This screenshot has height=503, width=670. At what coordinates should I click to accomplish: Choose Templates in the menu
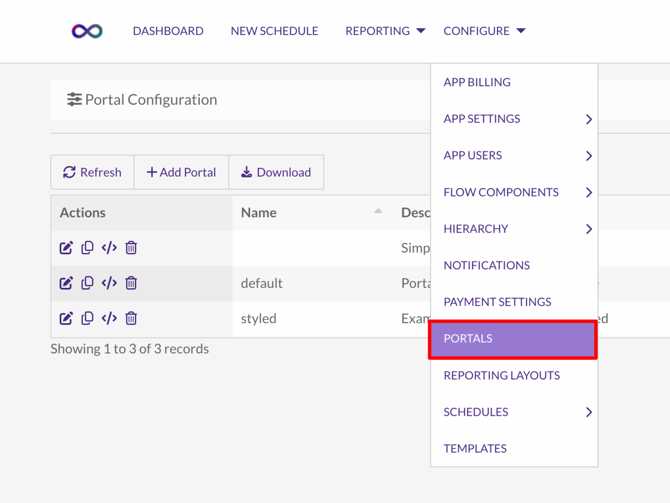[x=475, y=448]
